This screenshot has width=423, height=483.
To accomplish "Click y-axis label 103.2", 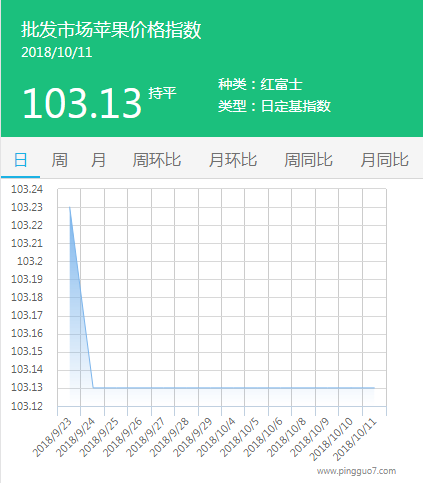I will pyautogui.click(x=30, y=261).
